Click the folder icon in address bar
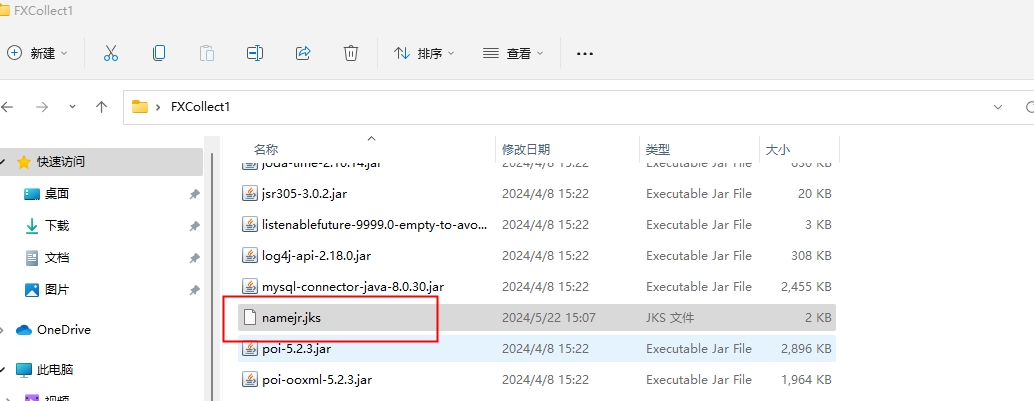 139,106
